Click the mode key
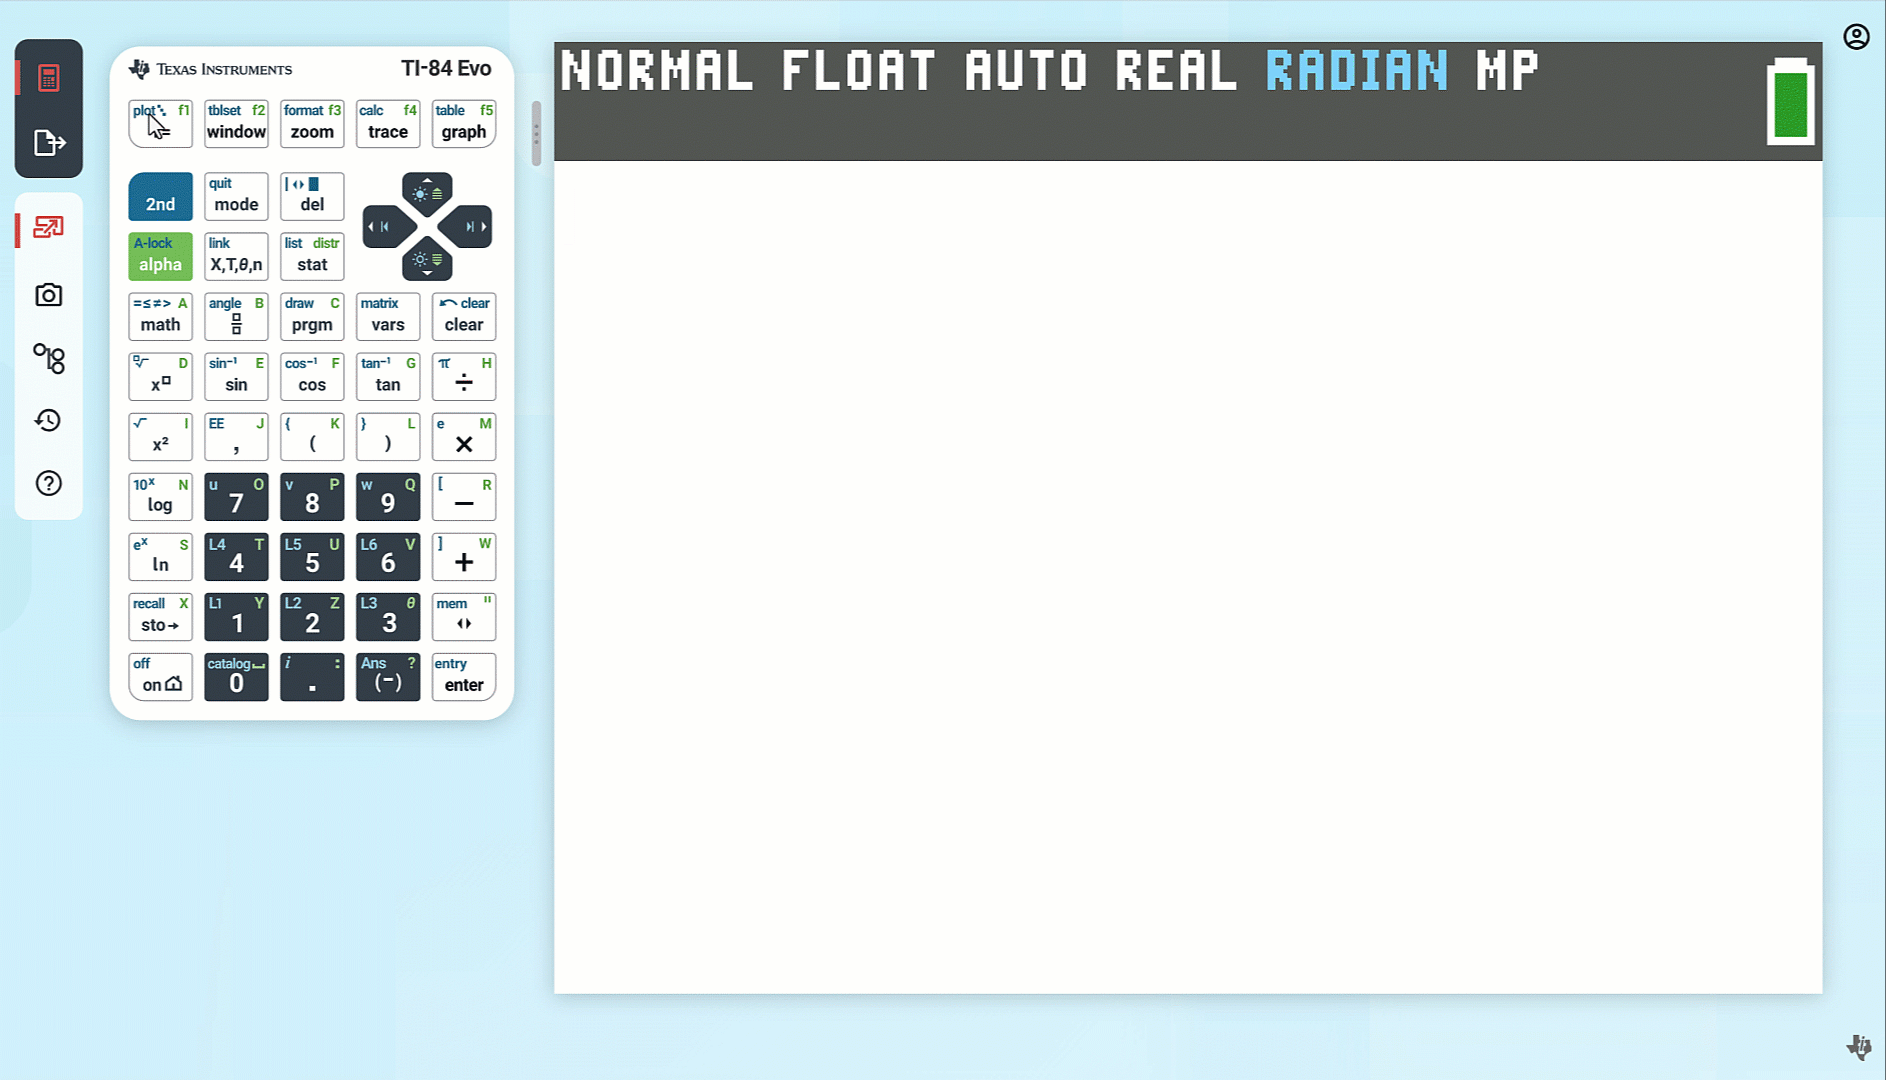The image size is (1886, 1080). point(236,196)
